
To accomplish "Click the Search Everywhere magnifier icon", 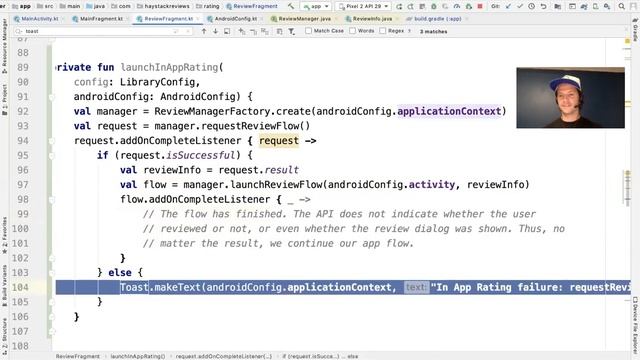I will (x=622, y=6).
